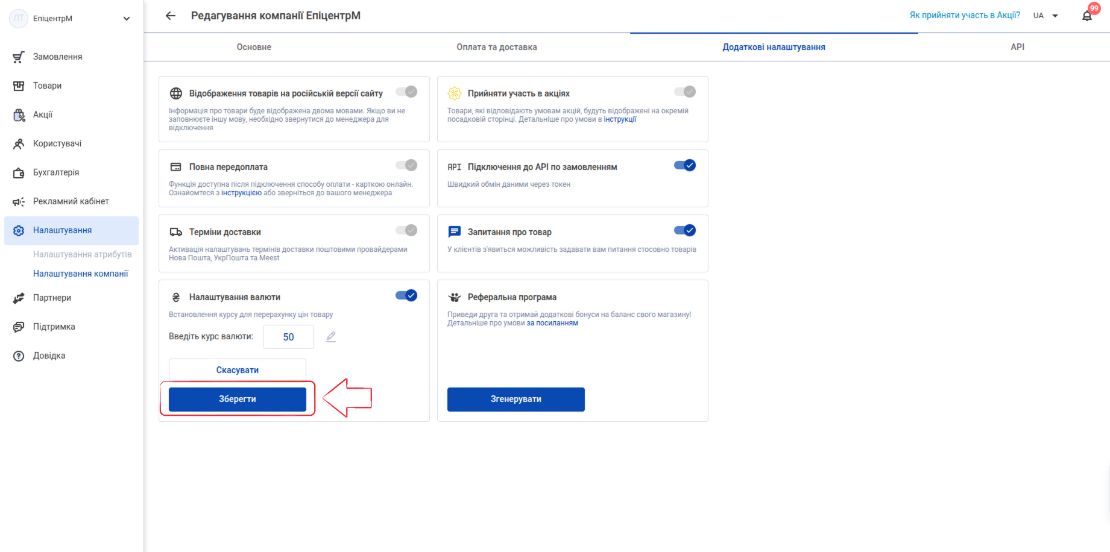The width and height of the screenshot is (1110, 552).
Task: Open the notifications bell icon
Action: pos(1087,16)
